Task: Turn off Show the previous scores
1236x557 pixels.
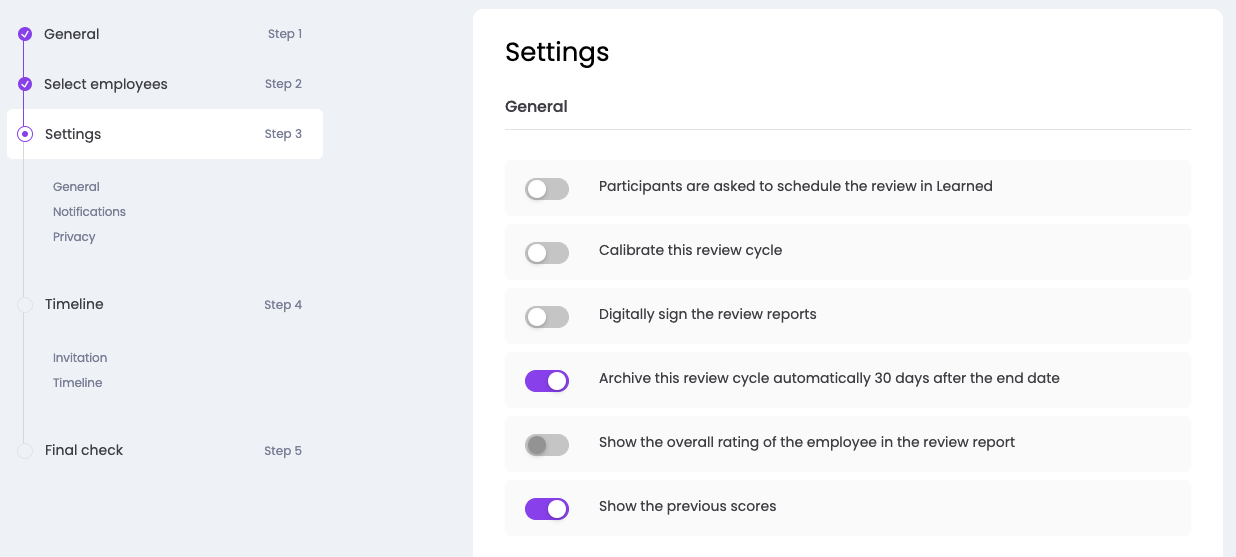Action: pyautogui.click(x=547, y=508)
